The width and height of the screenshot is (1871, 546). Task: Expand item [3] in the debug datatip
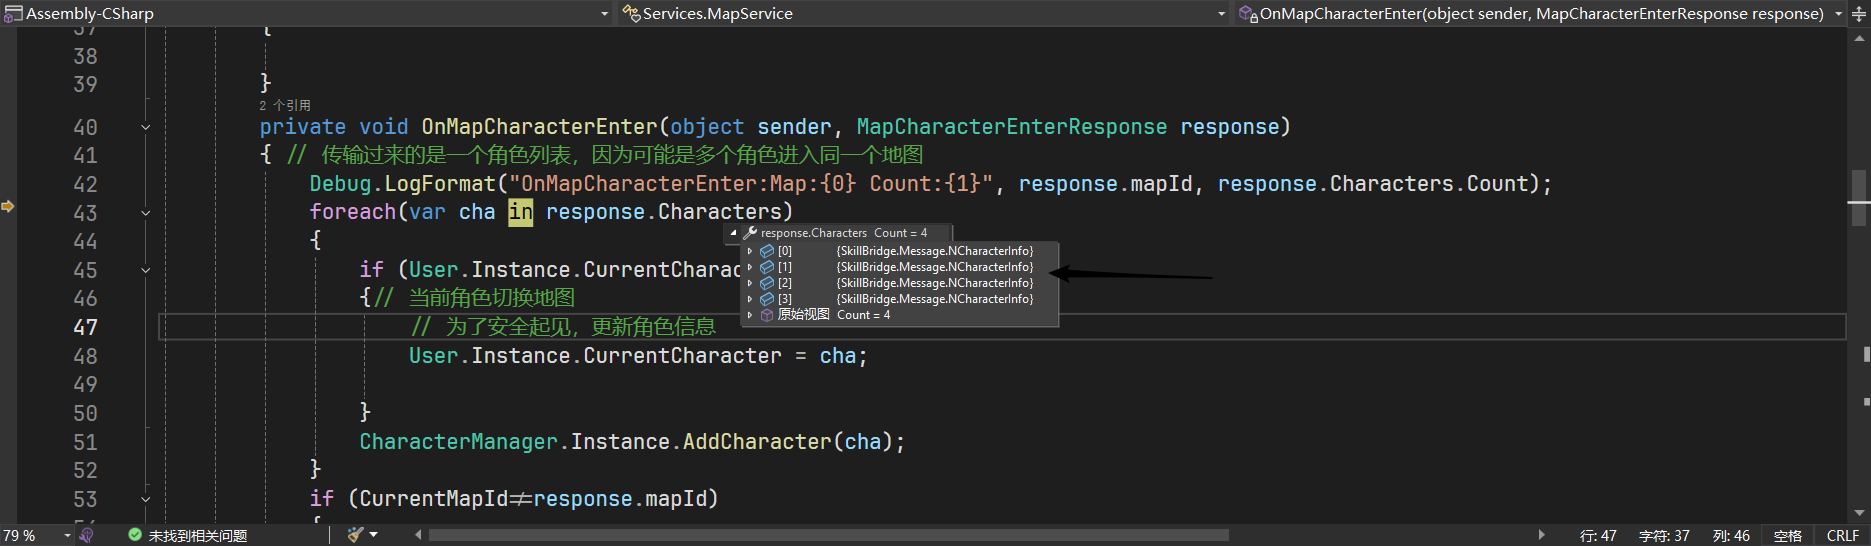[750, 299]
